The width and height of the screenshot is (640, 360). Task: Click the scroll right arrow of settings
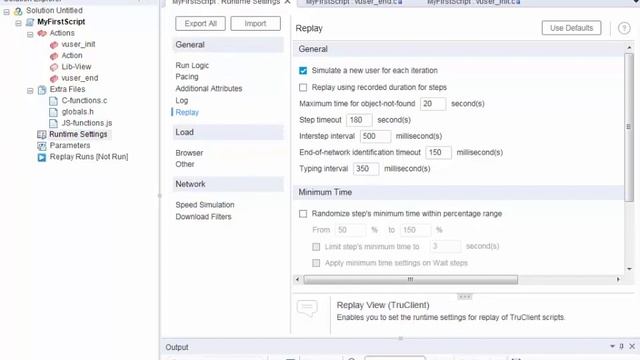pyautogui.click(x=618, y=280)
